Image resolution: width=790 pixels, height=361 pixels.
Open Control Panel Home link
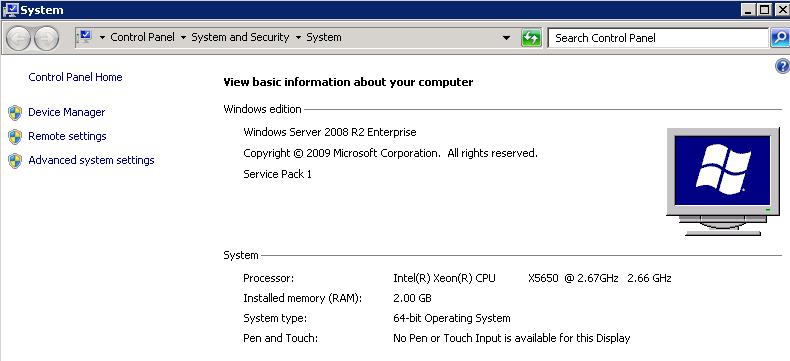[76, 77]
